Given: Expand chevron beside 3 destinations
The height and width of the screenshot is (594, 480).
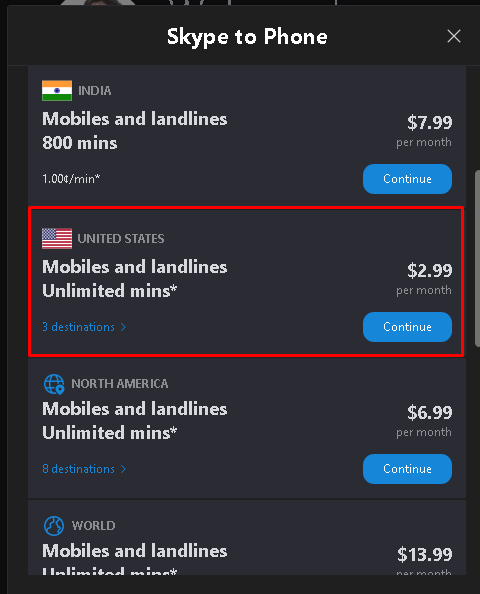Looking at the screenshot, I should coord(123,327).
